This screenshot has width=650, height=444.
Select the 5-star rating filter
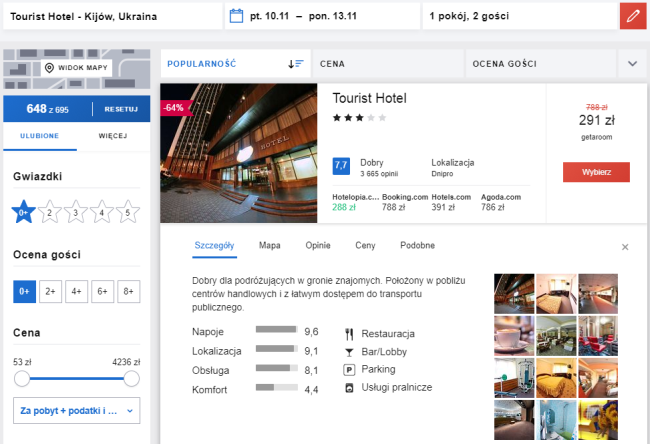[x=127, y=212]
